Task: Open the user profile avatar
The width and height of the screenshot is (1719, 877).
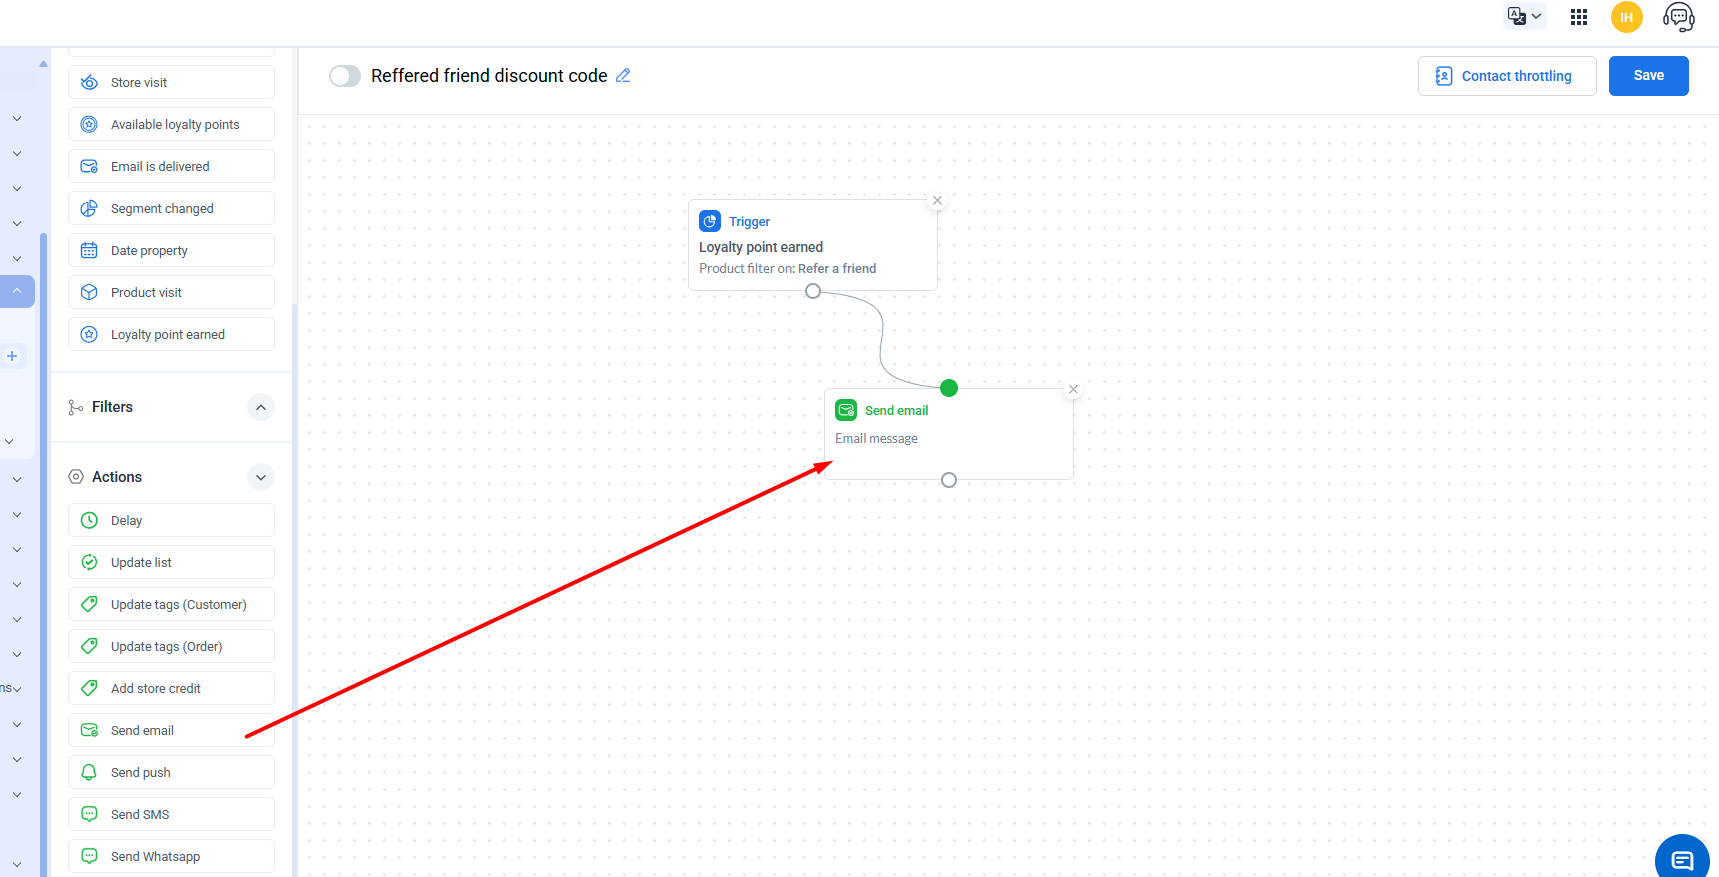Action: click(1626, 17)
